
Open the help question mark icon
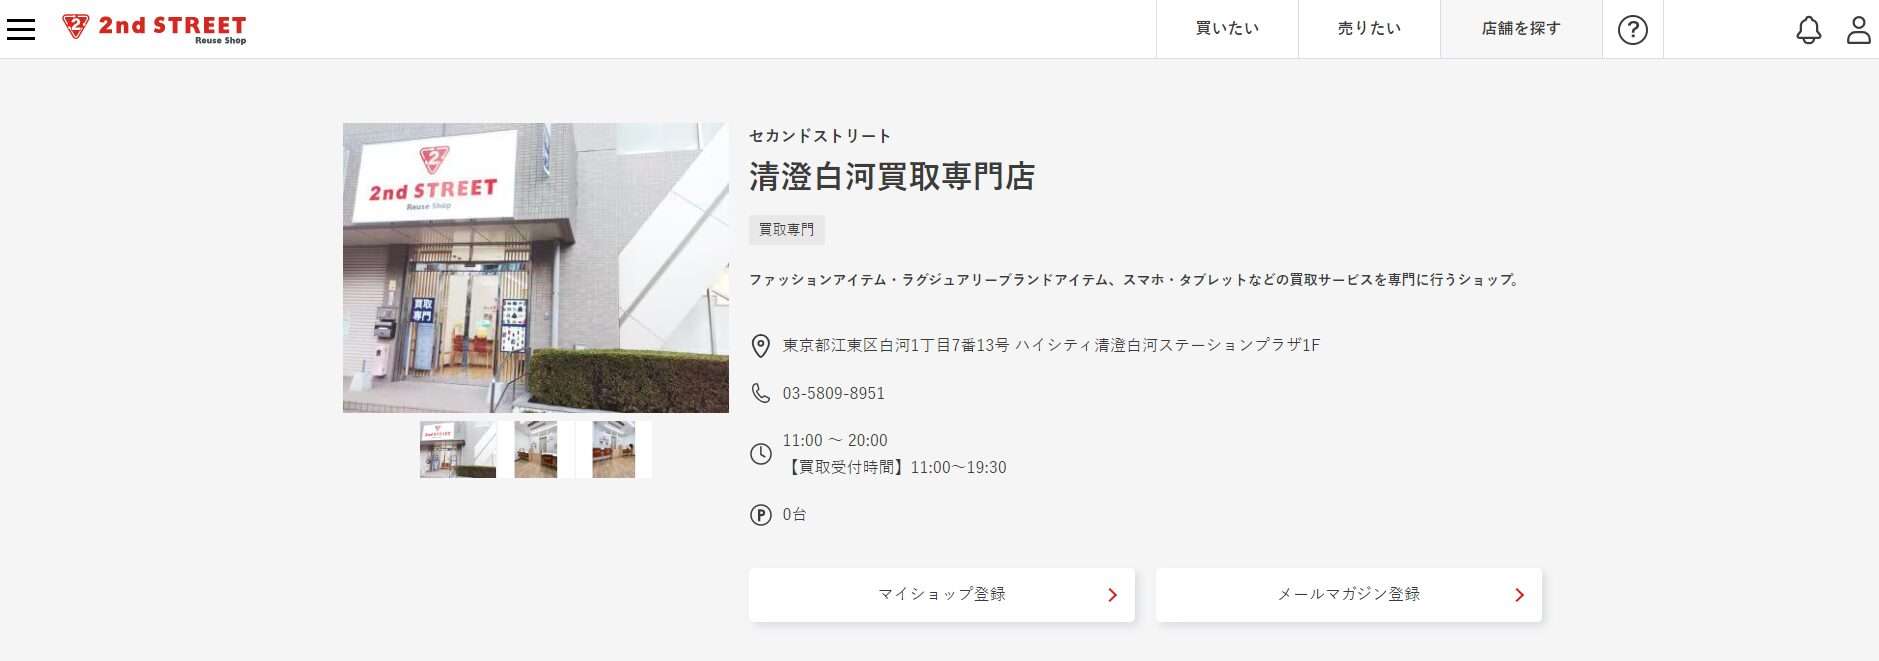tap(1633, 30)
